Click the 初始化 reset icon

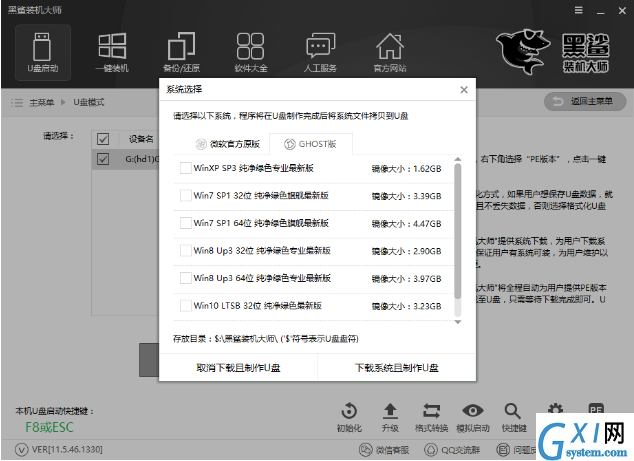tap(349, 412)
